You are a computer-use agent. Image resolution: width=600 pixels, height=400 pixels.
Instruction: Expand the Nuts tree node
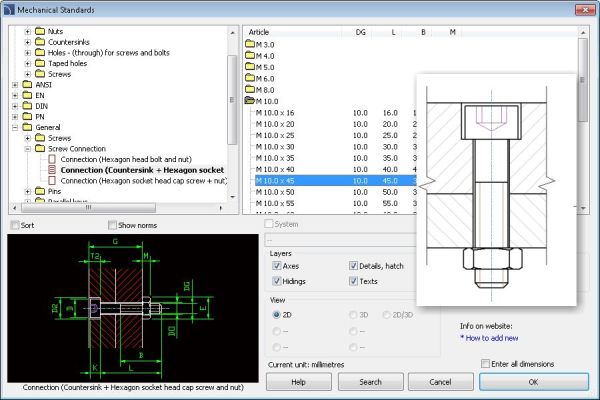[x=28, y=31]
